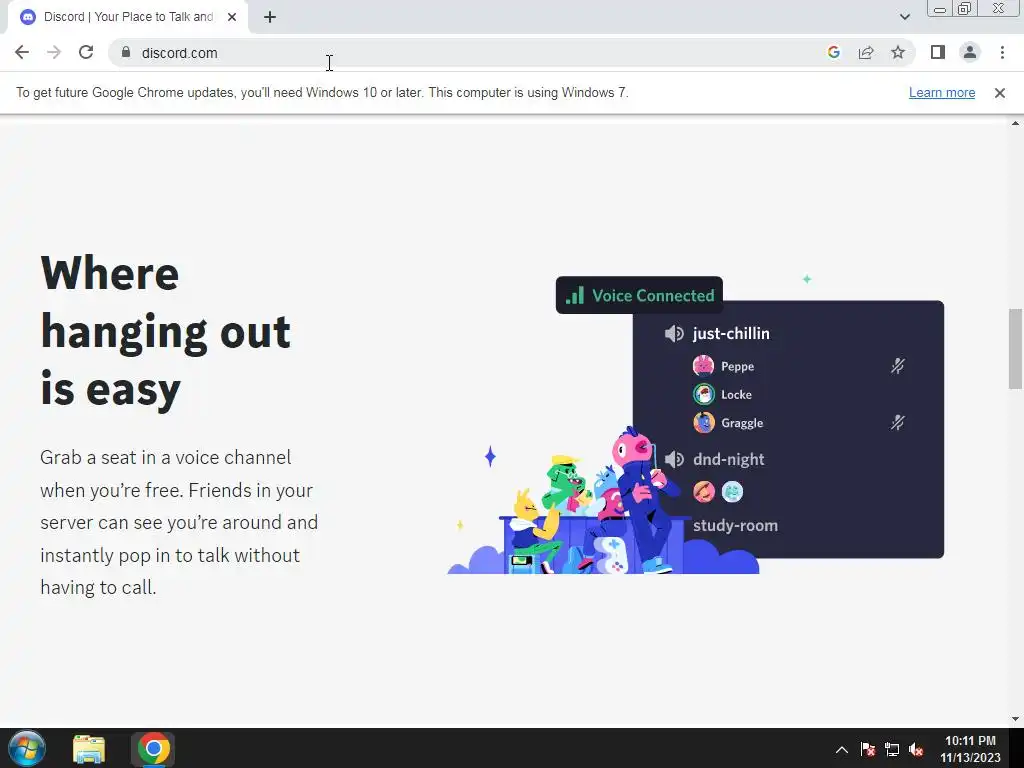This screenshot has width=1024, height=768.
Task: Click Graggle's avatar
Action: tap(703, 423)
